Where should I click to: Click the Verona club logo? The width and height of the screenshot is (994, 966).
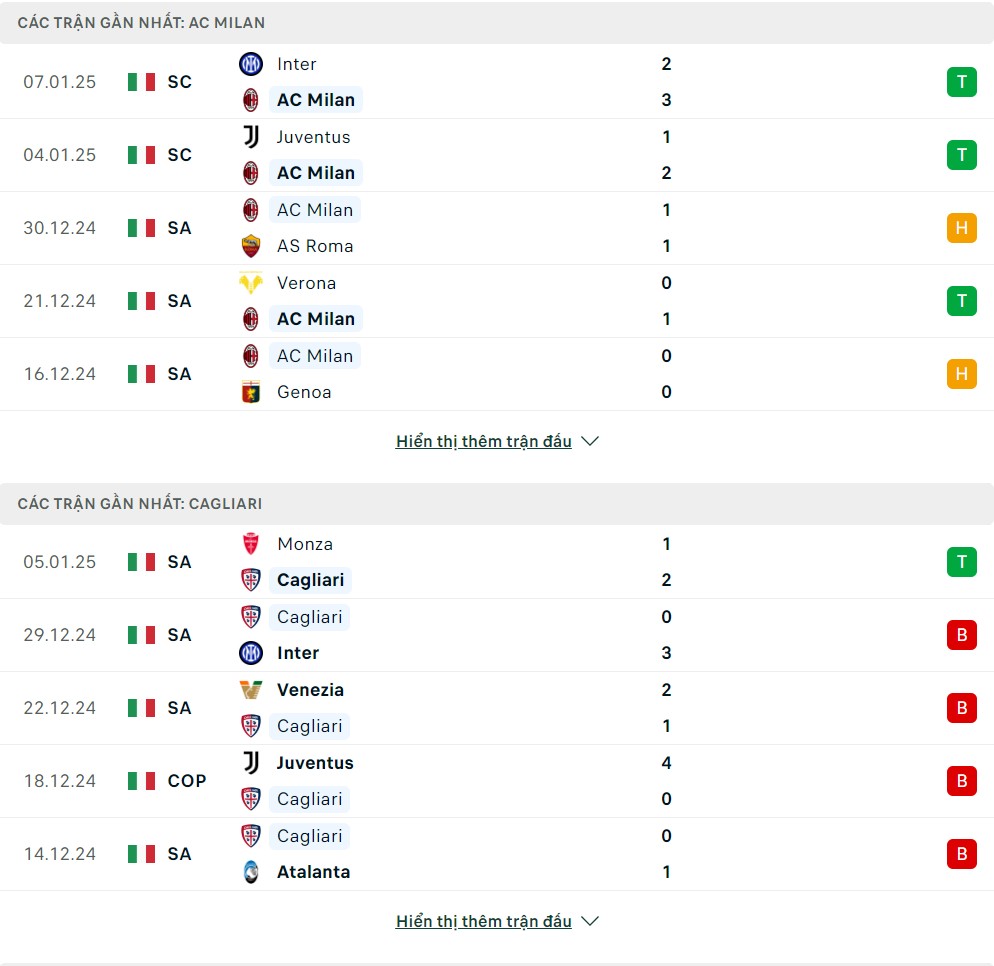[x=251, y=283]
